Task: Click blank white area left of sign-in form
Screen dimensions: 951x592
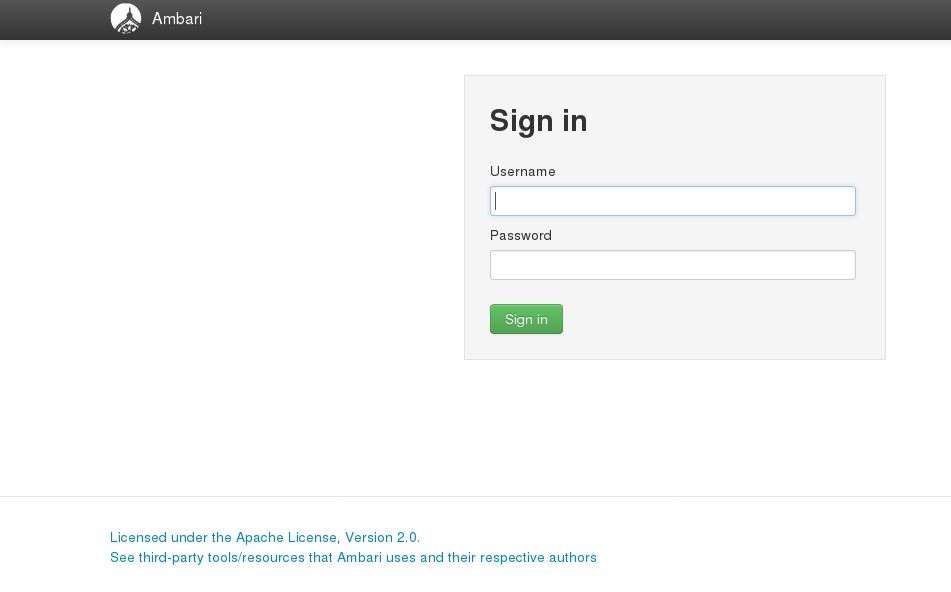Action: click(250, 250)
